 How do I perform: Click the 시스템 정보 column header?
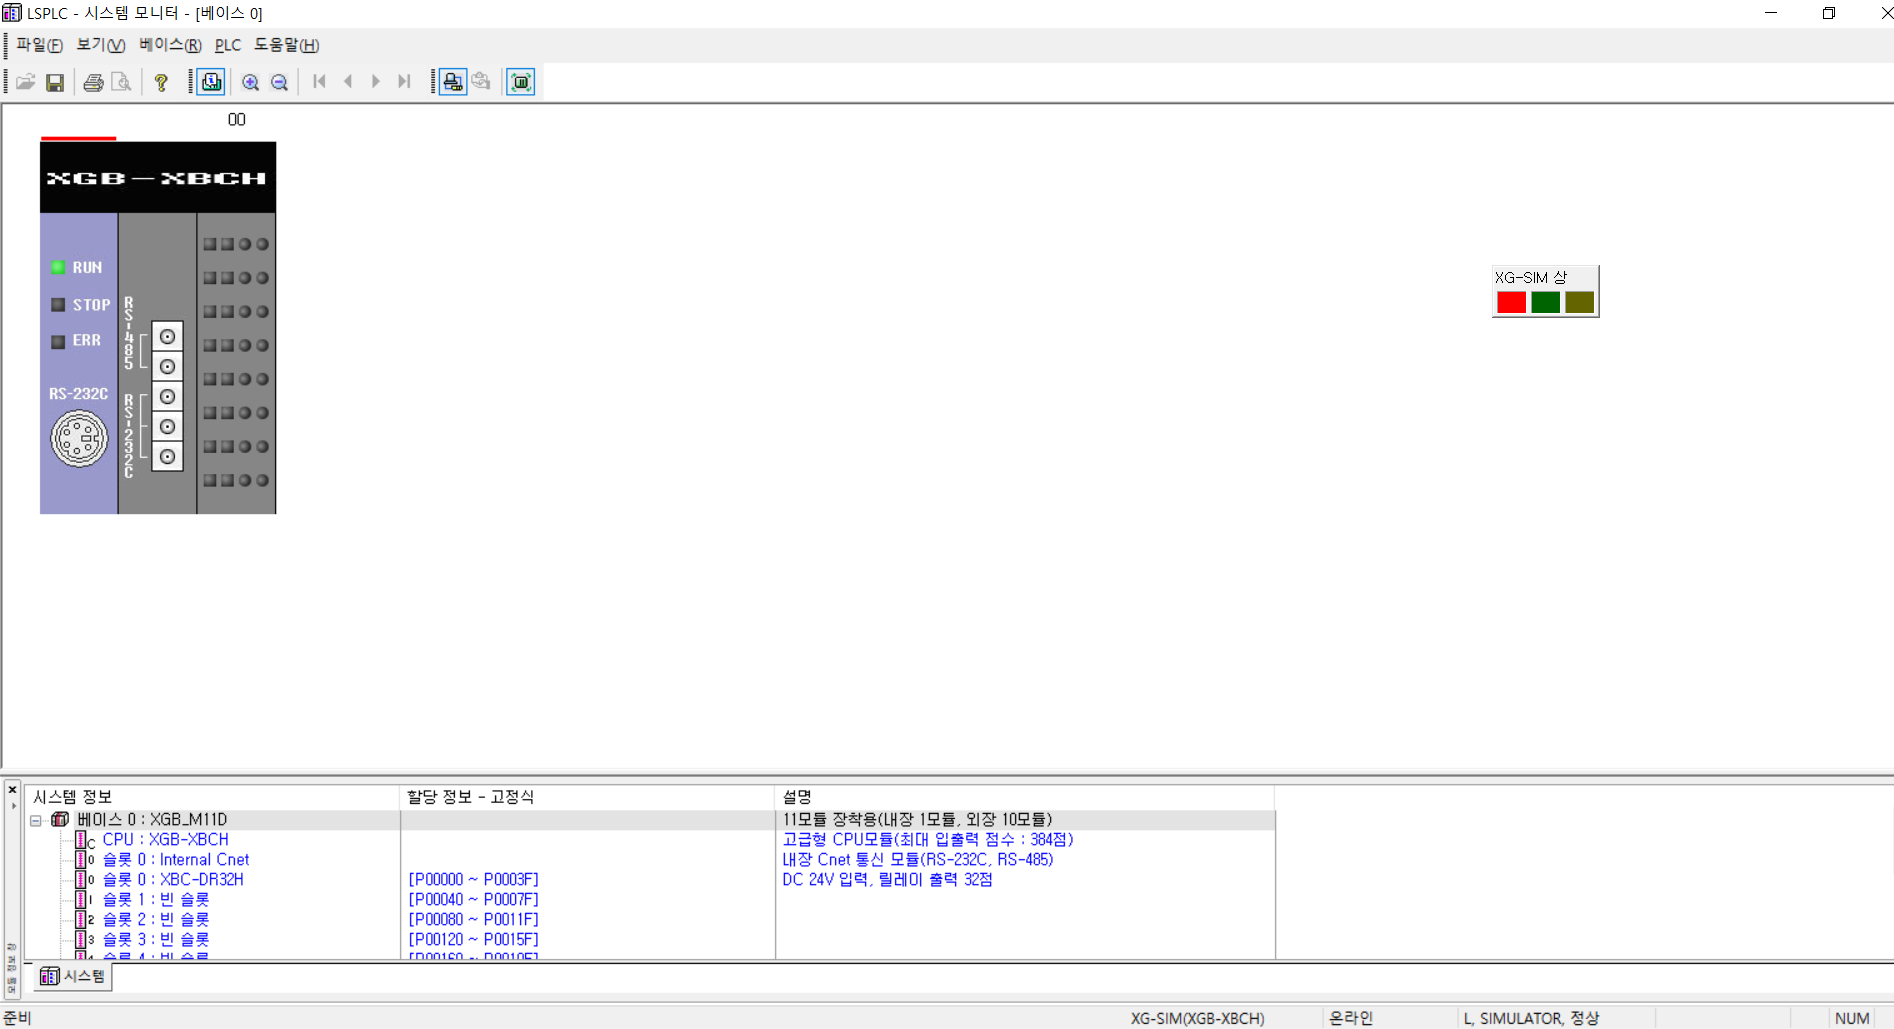(212, 797)
